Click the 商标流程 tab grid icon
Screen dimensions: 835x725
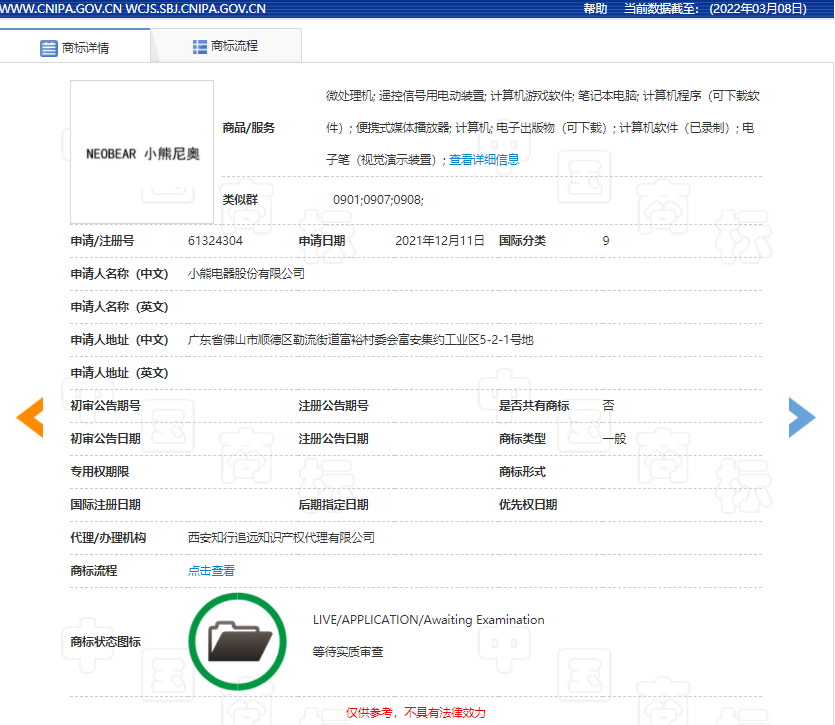click(x=200, y=47)
